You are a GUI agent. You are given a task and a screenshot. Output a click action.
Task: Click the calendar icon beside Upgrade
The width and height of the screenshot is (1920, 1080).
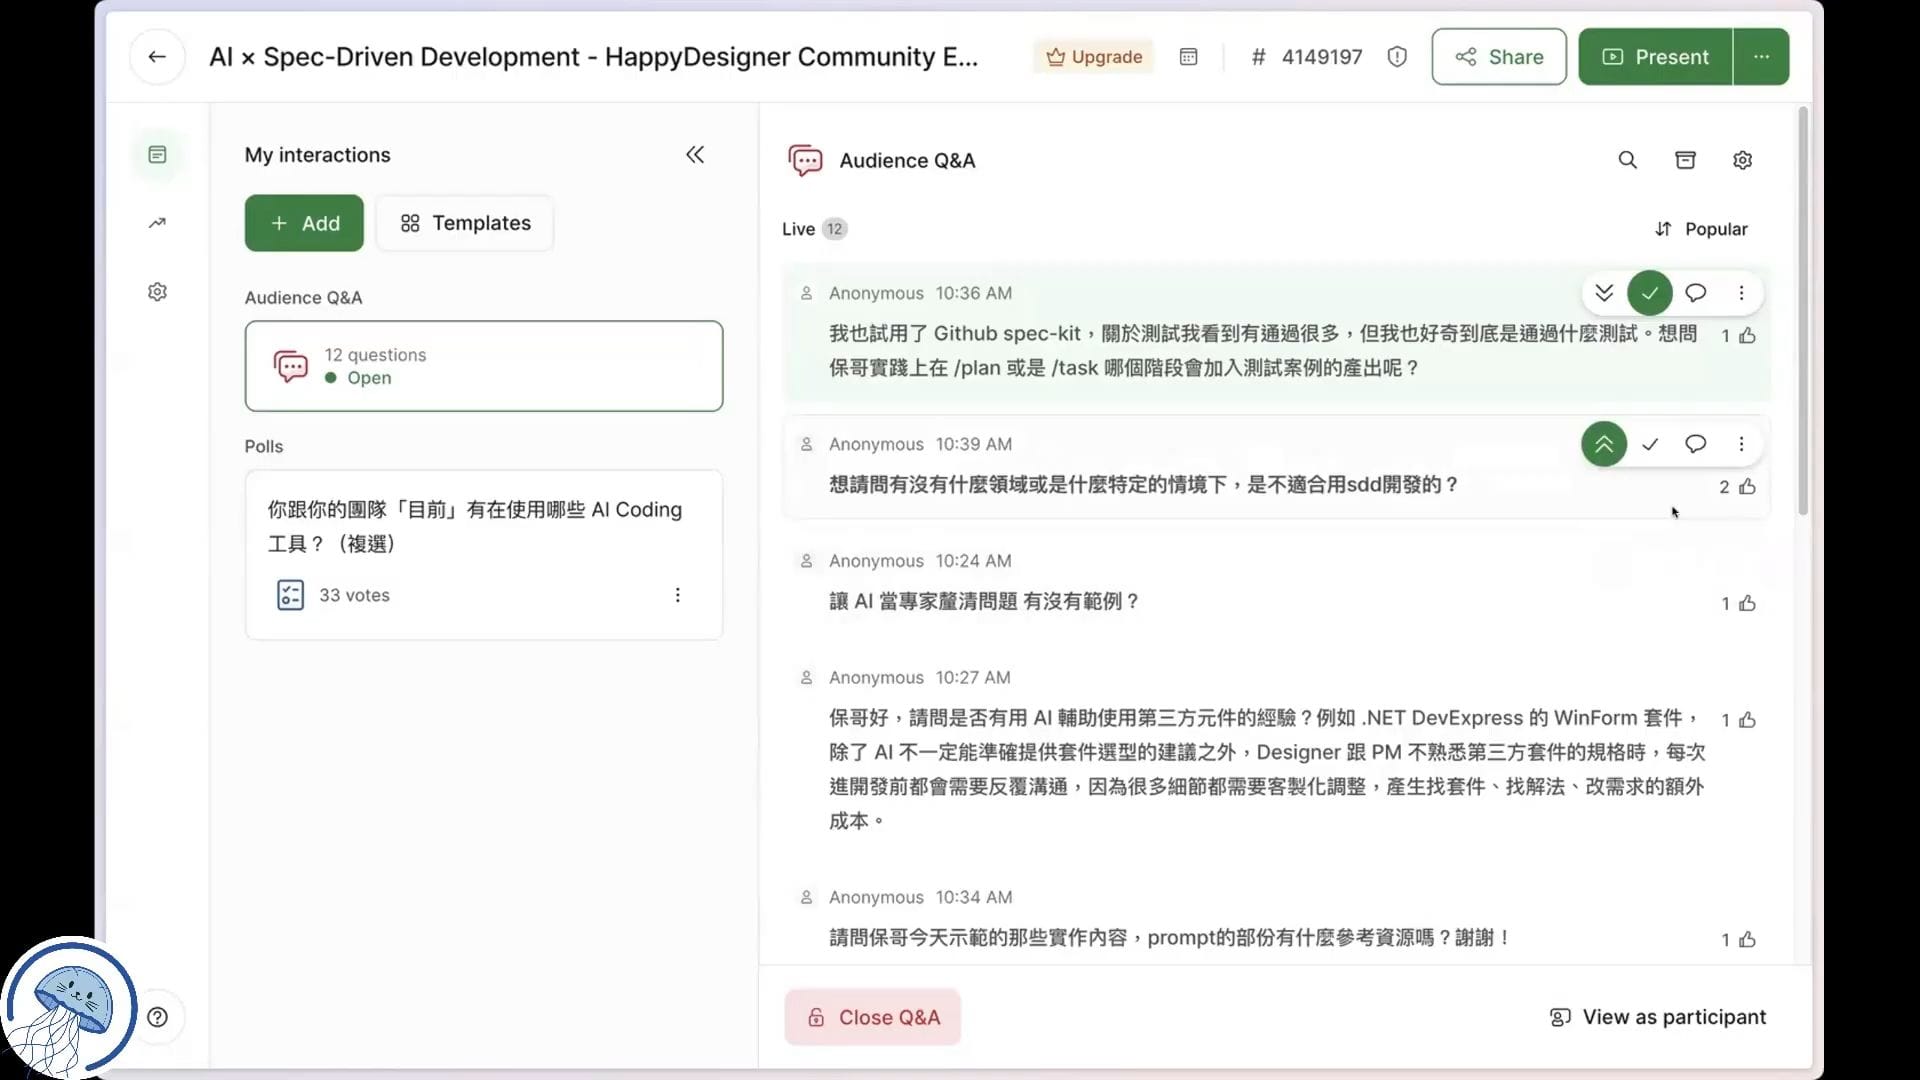(1188, 57)
